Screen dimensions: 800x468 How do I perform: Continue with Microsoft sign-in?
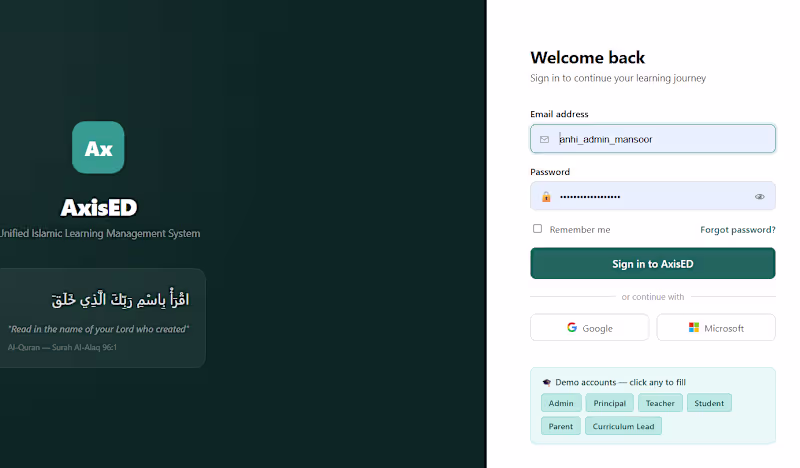(716, 328)
